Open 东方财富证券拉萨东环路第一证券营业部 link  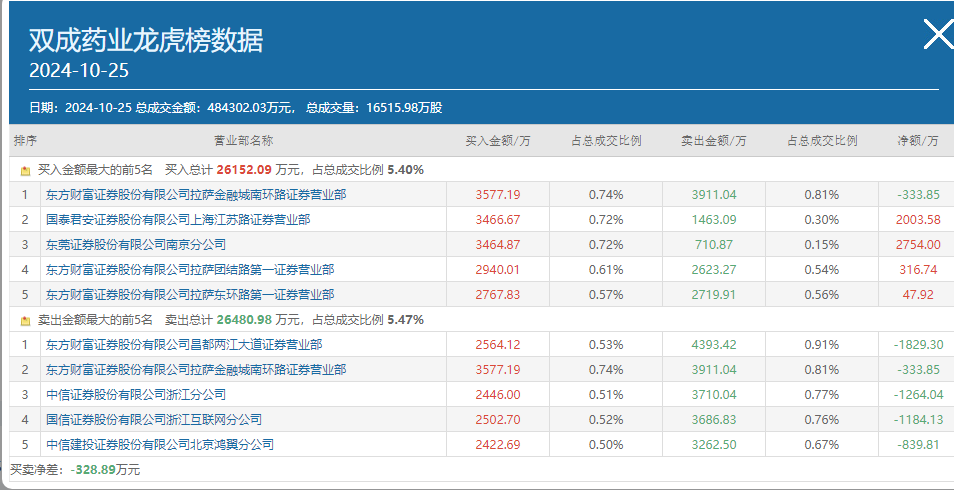tap(190, 294)
